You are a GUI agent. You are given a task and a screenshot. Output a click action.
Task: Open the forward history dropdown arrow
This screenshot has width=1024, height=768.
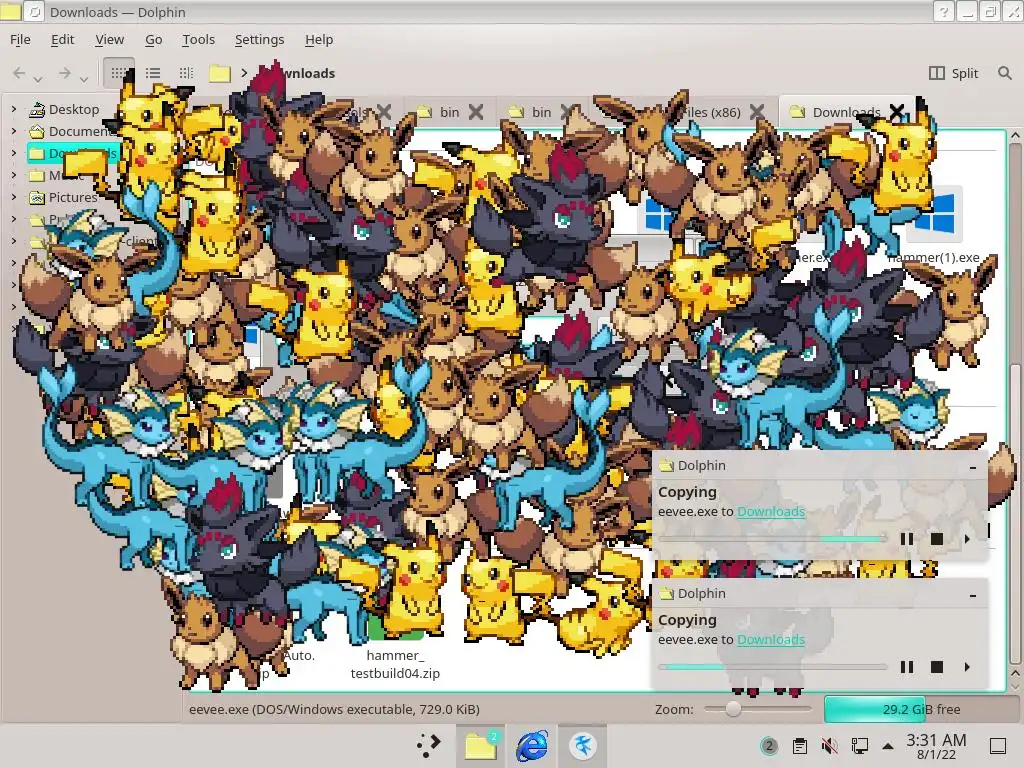tap(84, 79)
